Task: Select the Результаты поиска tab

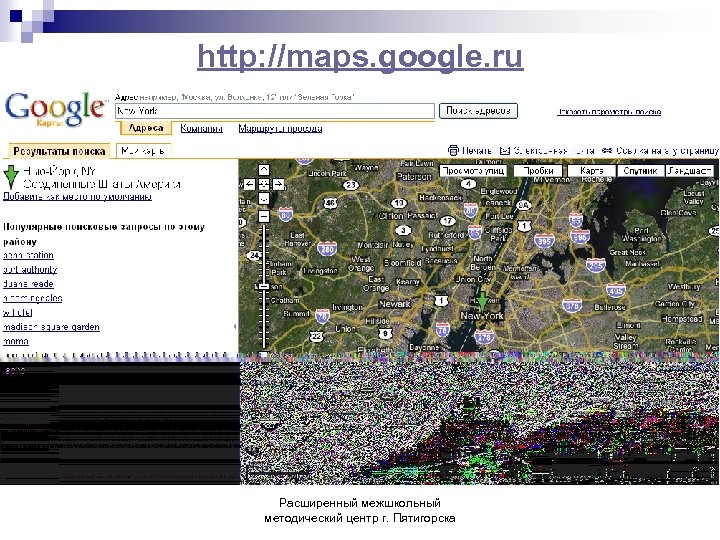Action: coord(59,151)
